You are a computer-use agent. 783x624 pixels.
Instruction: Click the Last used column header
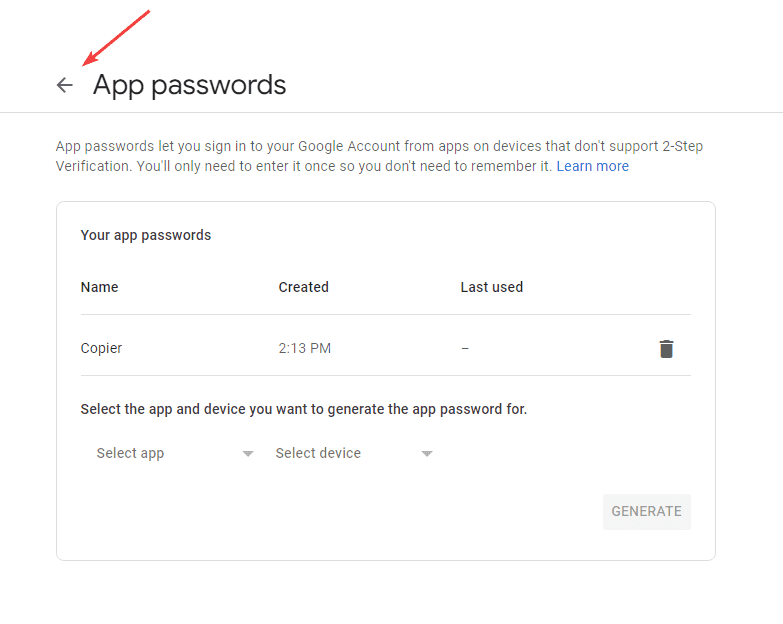[x=491, y=287]
